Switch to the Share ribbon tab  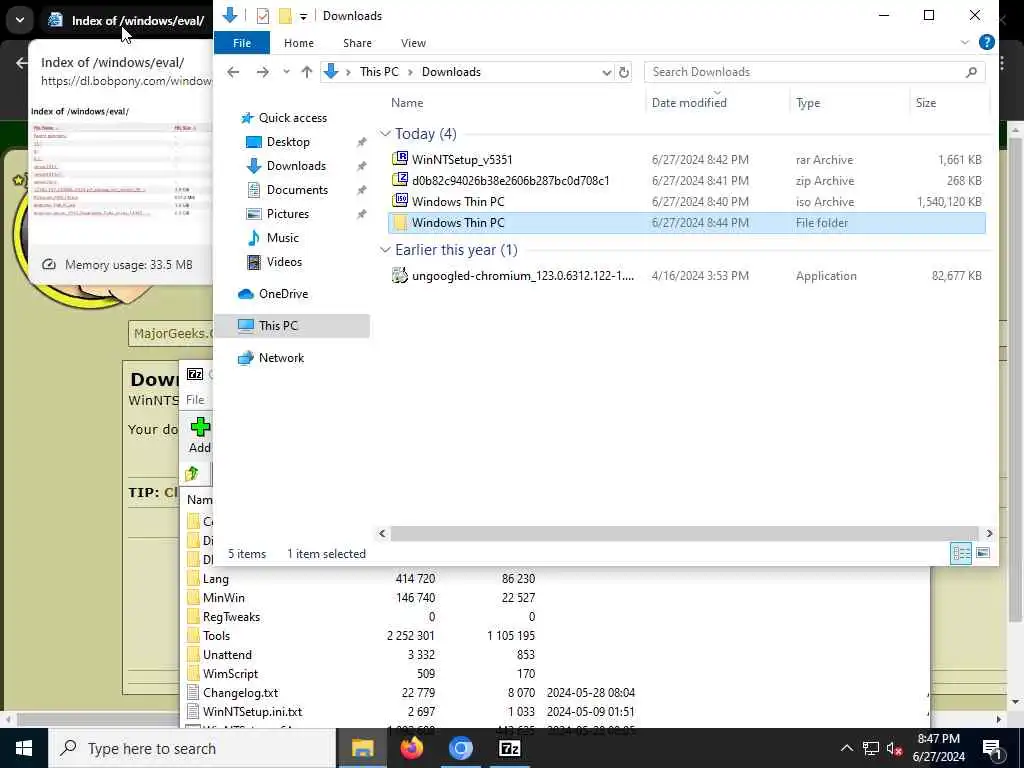click(x=357, y=43)
